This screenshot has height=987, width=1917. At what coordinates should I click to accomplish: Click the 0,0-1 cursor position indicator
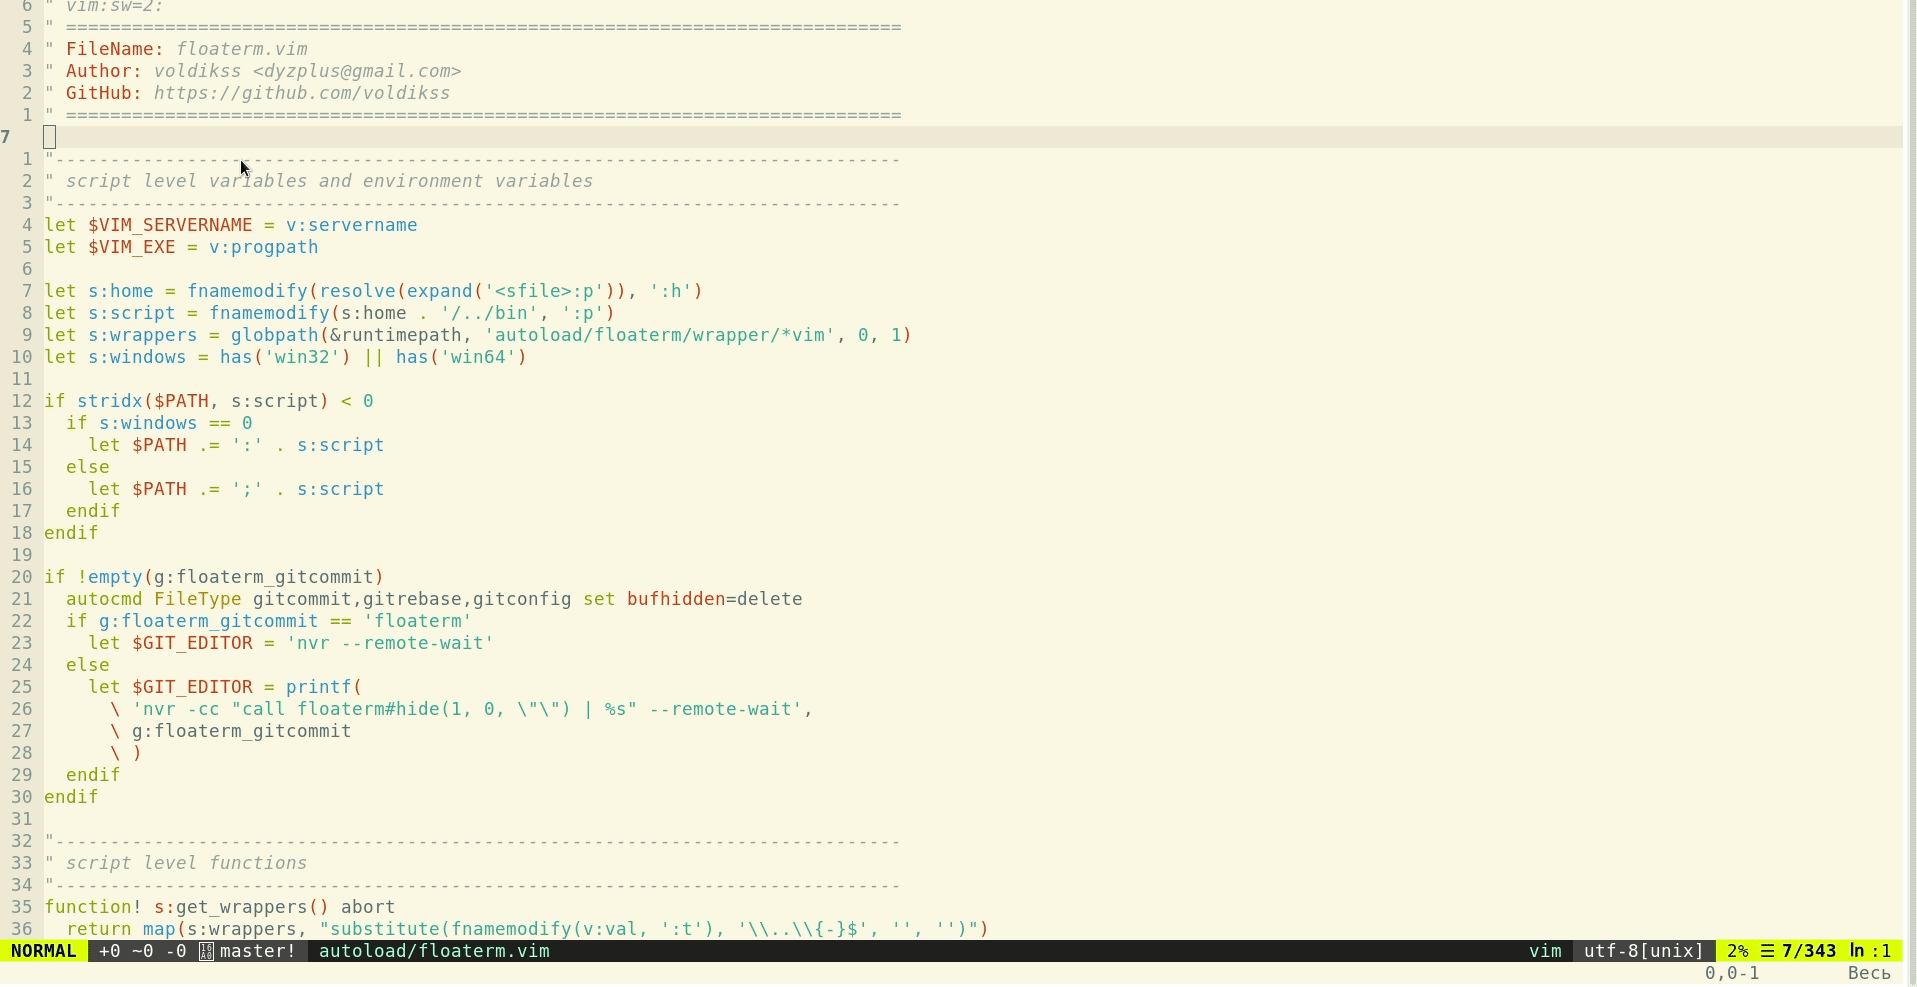click(1731, 972)
